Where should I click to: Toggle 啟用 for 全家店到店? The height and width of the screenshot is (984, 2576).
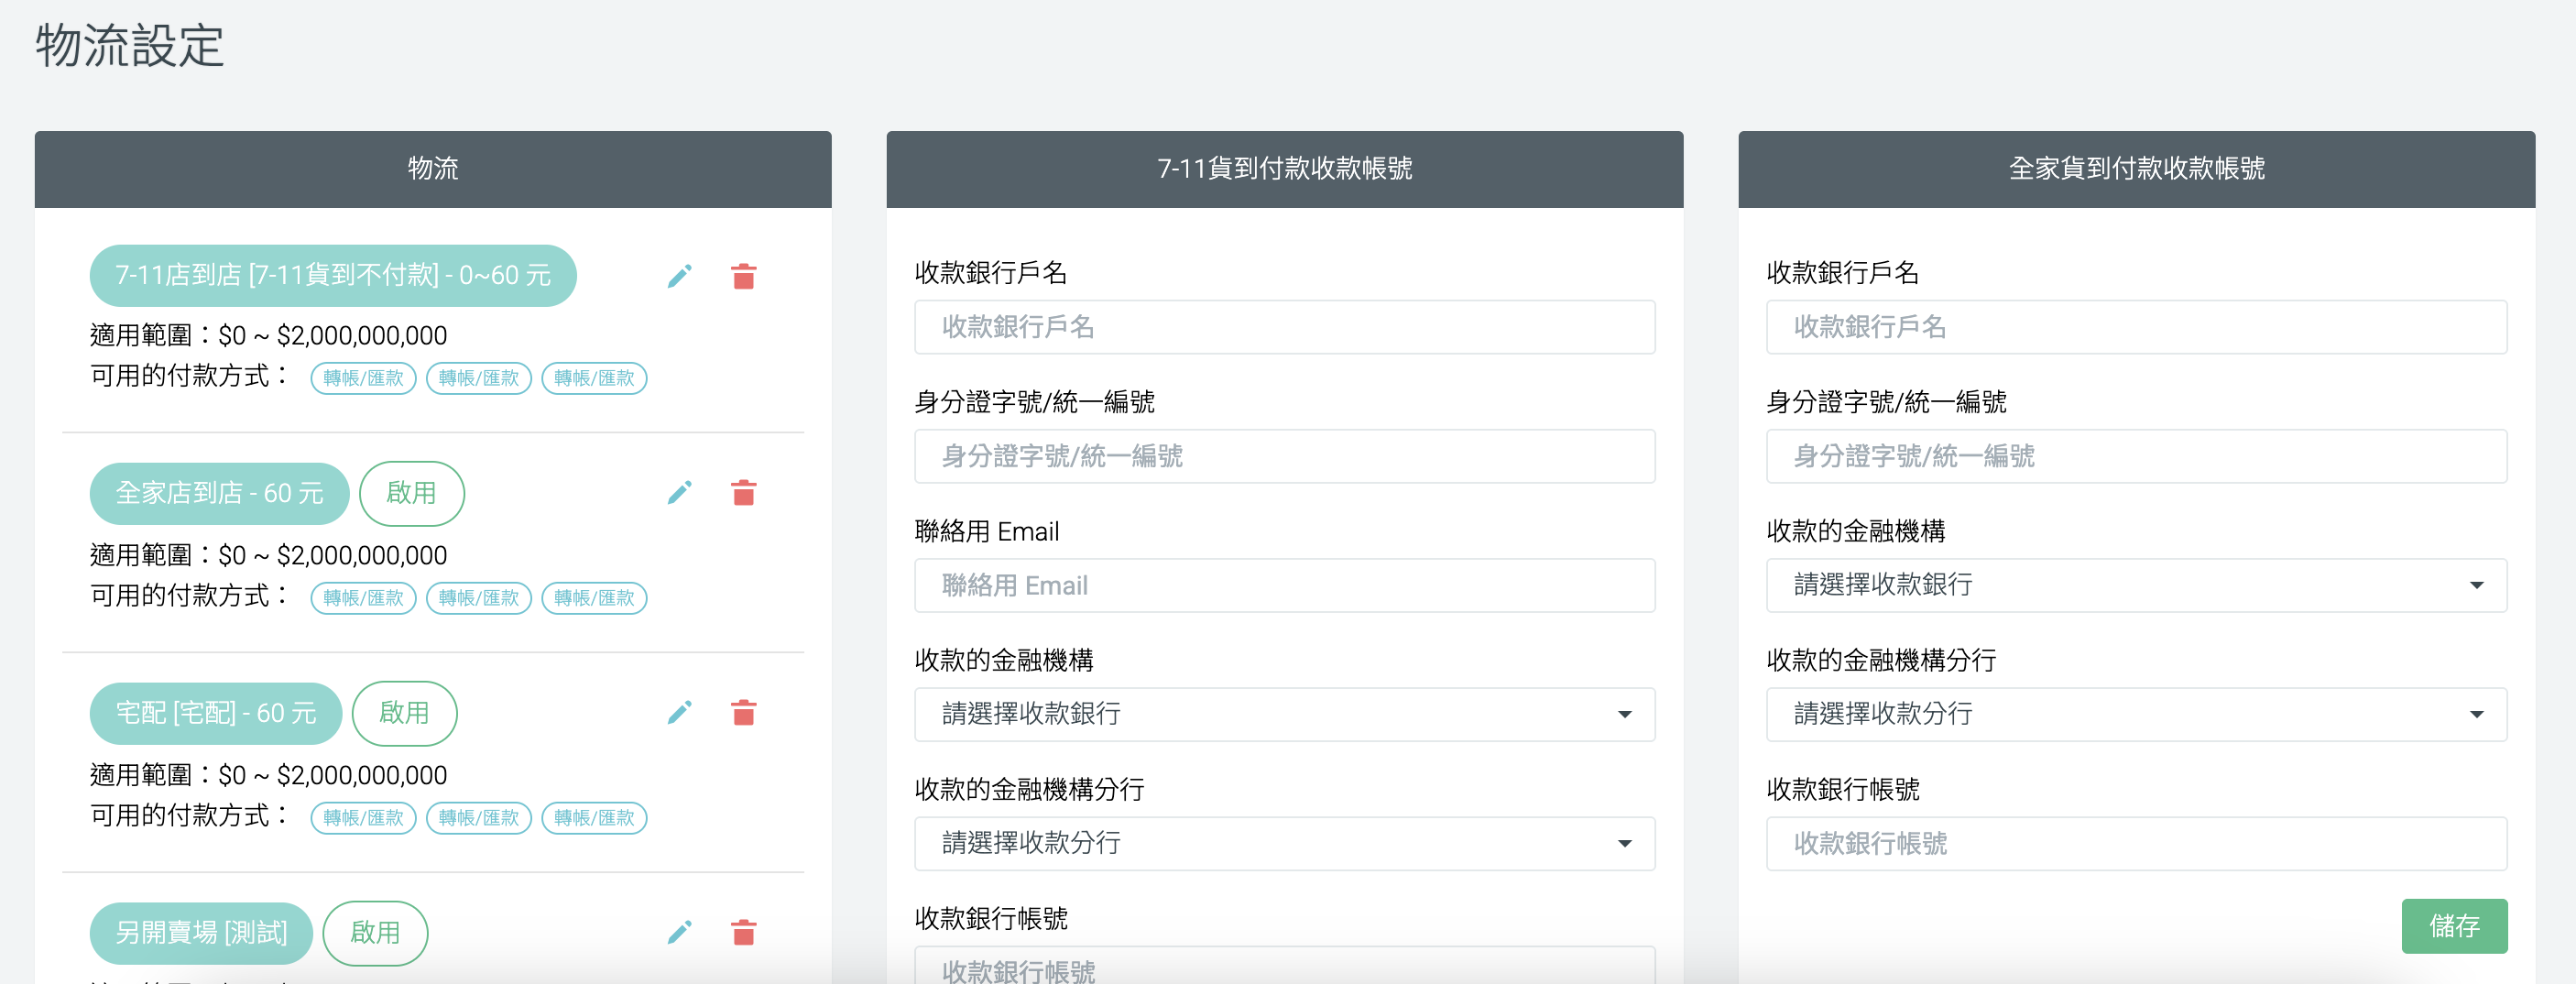click(411, 493)
